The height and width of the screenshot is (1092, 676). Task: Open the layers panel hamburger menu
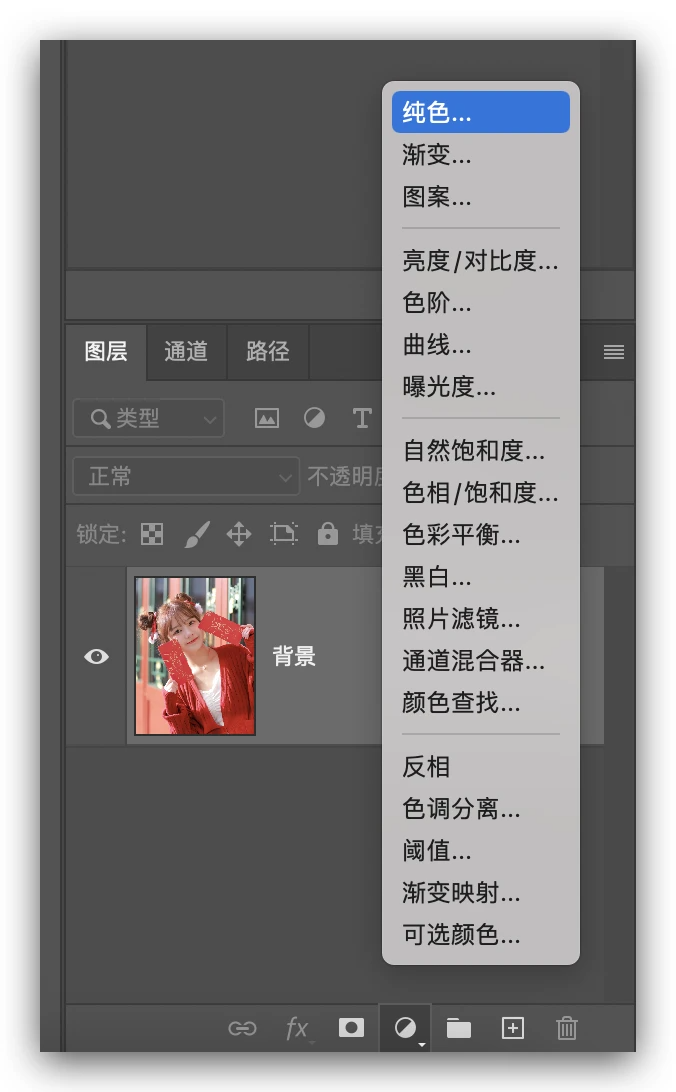(x=614, y=352)
